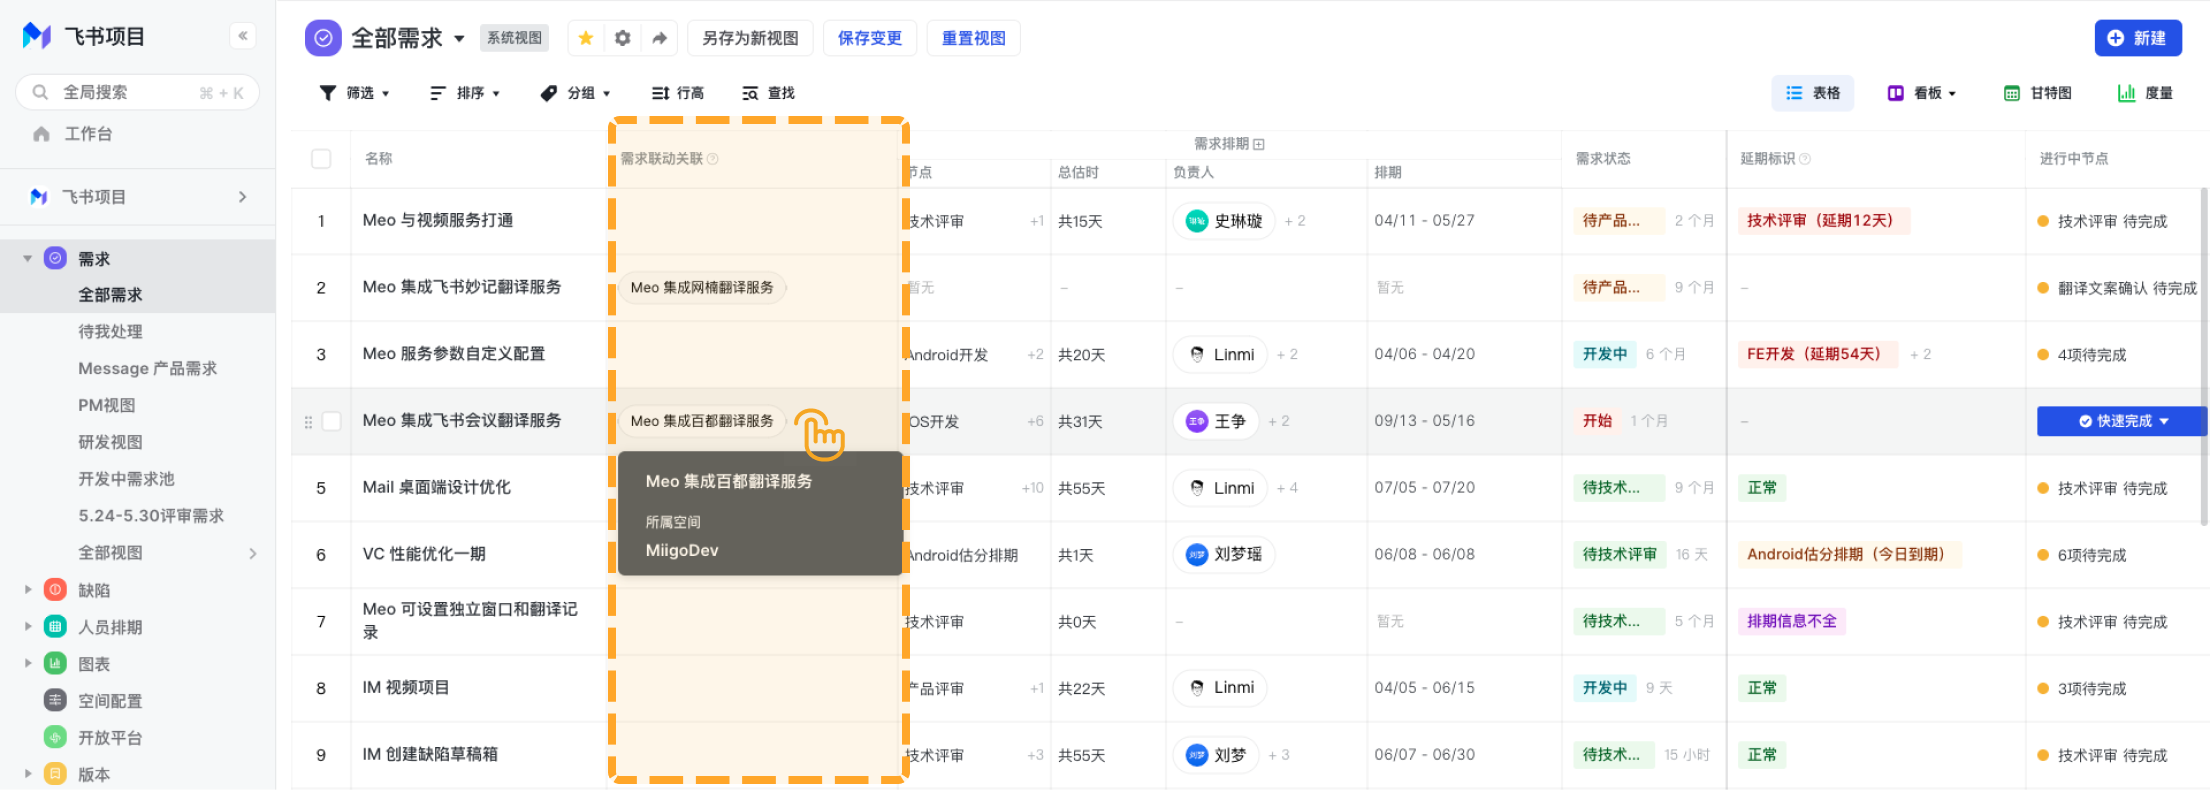2211x790 pixels.
Task: Collapse 需求排期 column group icon
Action: coord(1259,144)
